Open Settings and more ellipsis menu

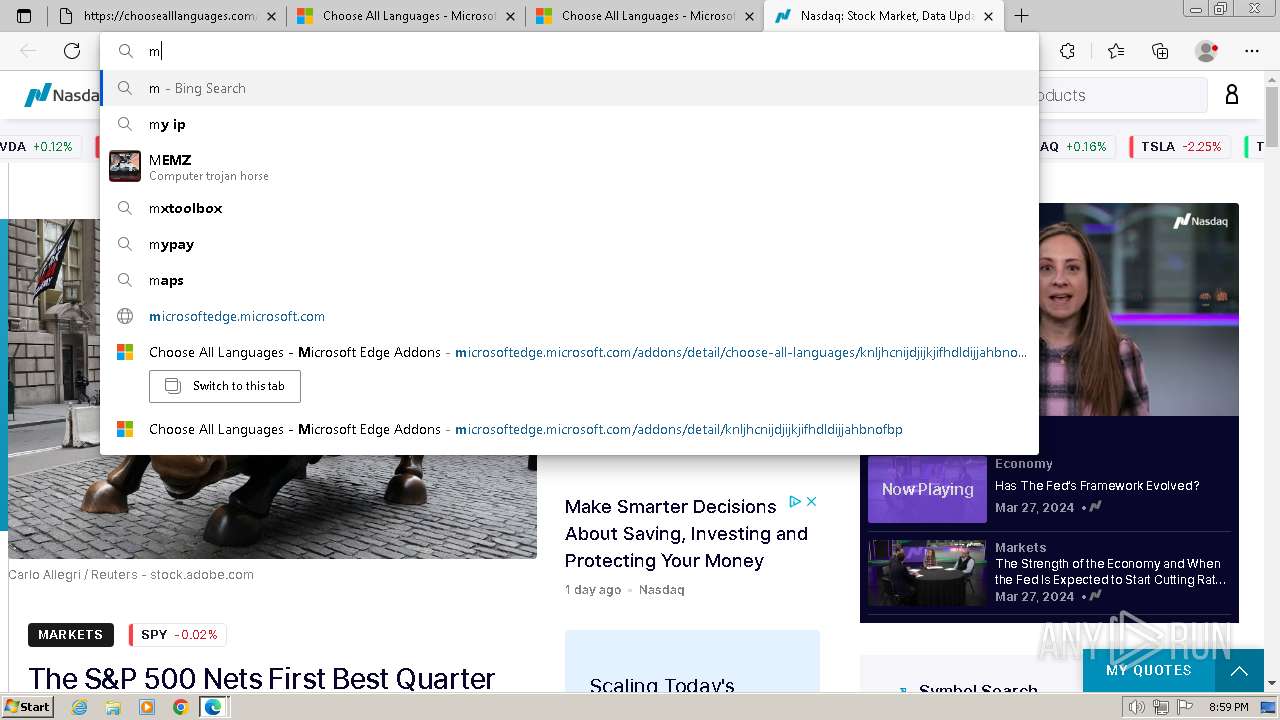tap(1252, 51)
